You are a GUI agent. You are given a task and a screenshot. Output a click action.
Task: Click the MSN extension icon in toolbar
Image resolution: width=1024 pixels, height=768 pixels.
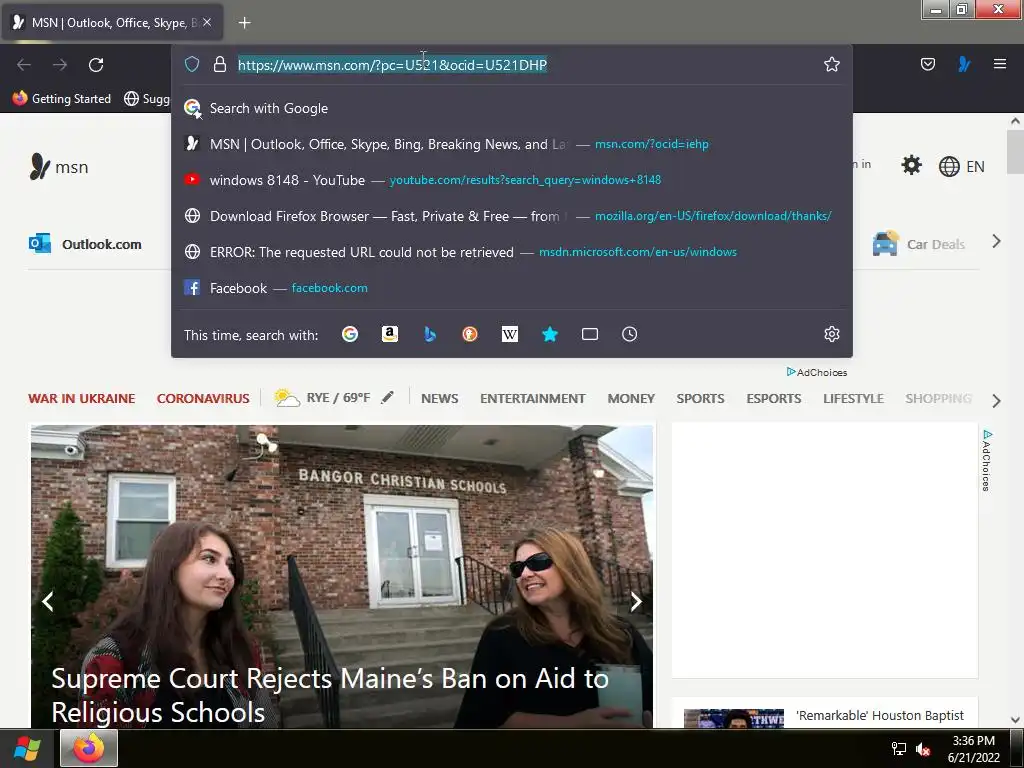(964, 64)
